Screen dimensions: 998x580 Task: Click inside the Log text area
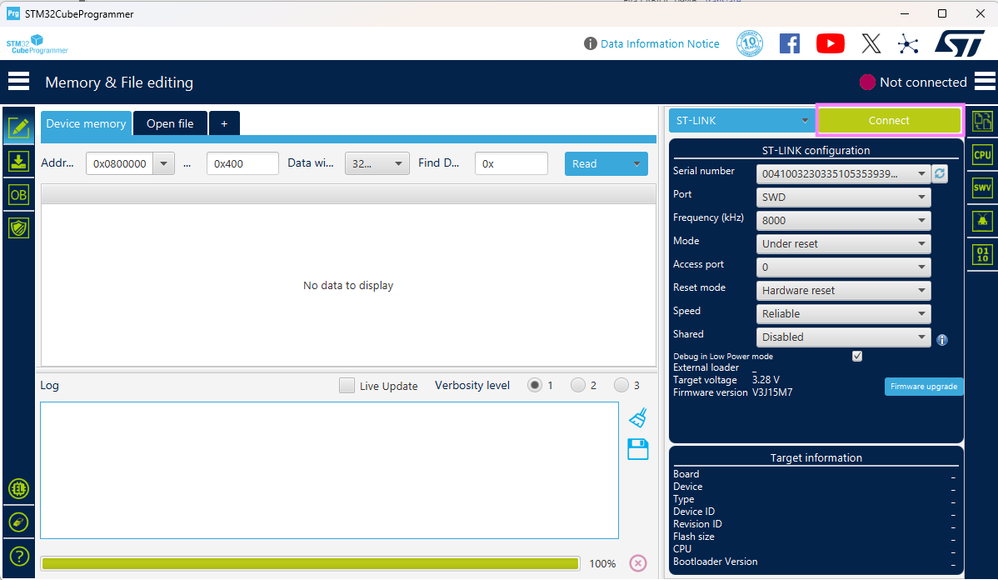tap(329, 470)
